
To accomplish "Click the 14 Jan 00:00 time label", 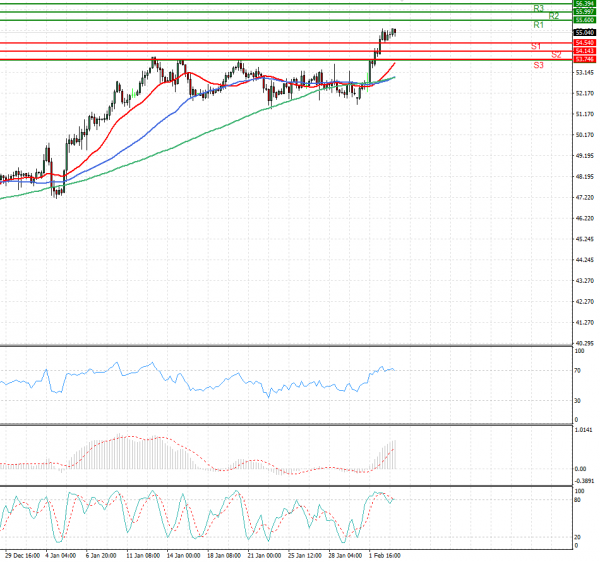I will [183, 555].
